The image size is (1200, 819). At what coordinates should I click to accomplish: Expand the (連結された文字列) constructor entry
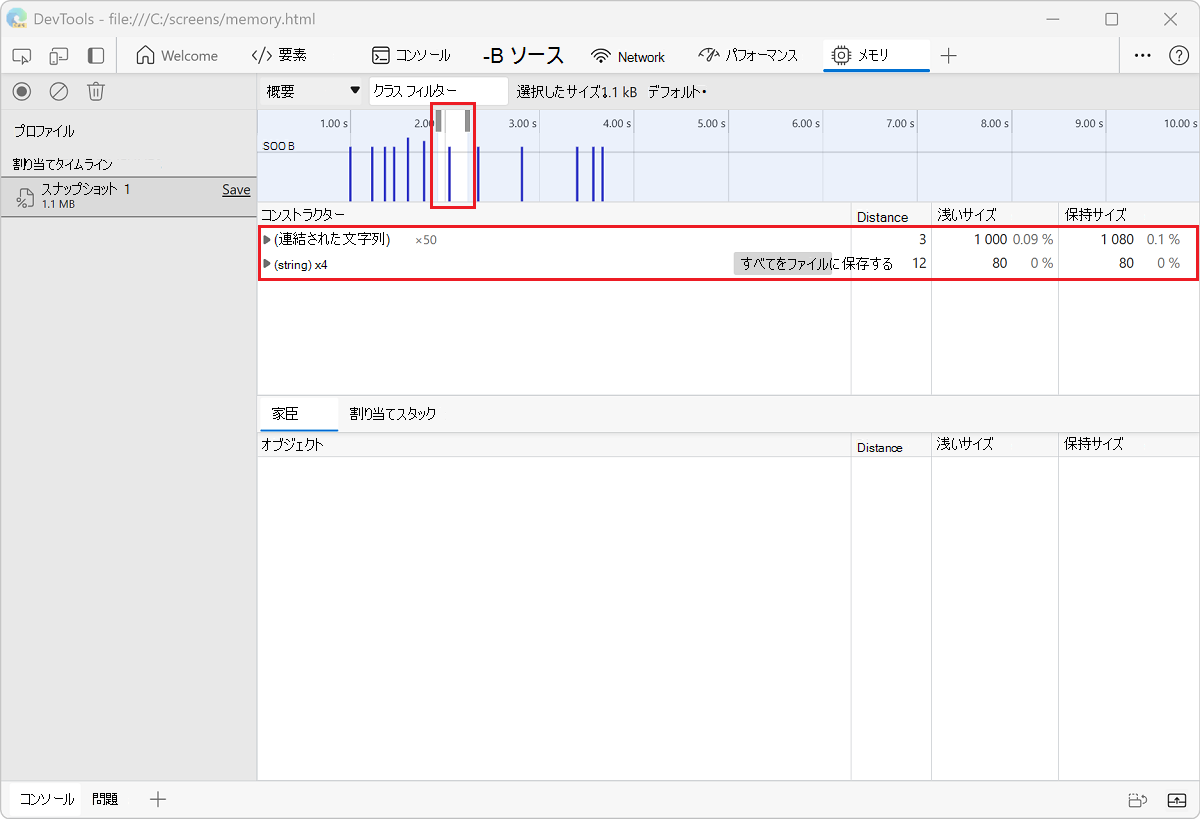point(266,240)
